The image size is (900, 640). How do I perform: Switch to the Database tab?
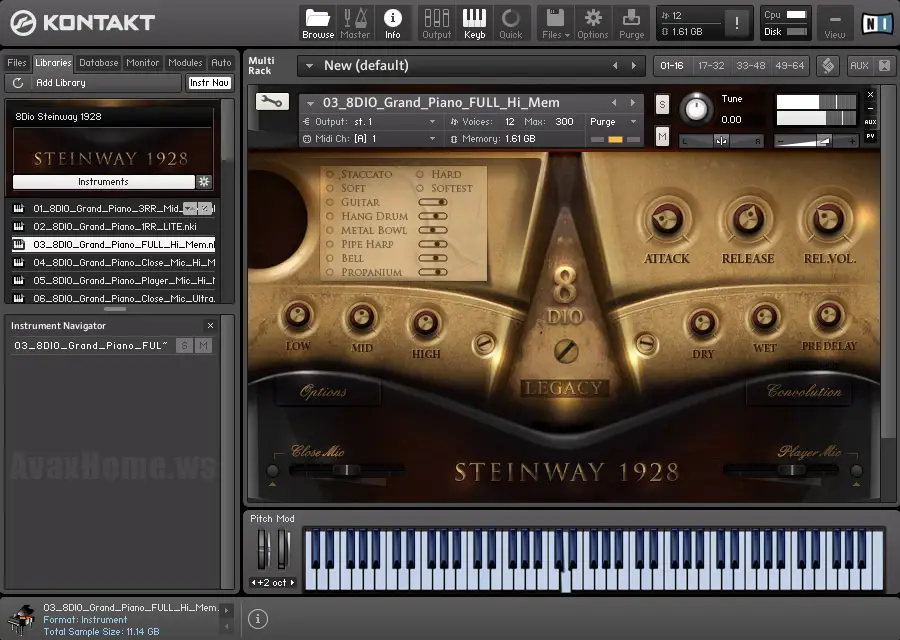click(x=99, y=63)
